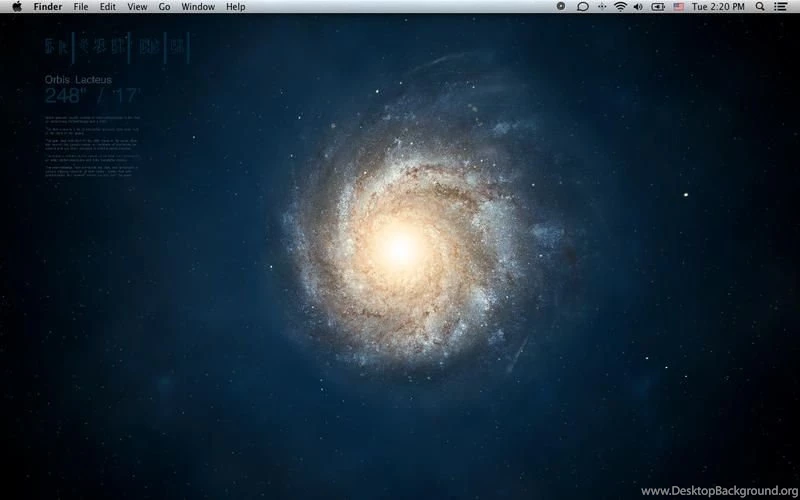The height and width of the screenshot is (500, 800).
Task: Open Spotlight search magnifying glass
Action: (x=762, y=6)
